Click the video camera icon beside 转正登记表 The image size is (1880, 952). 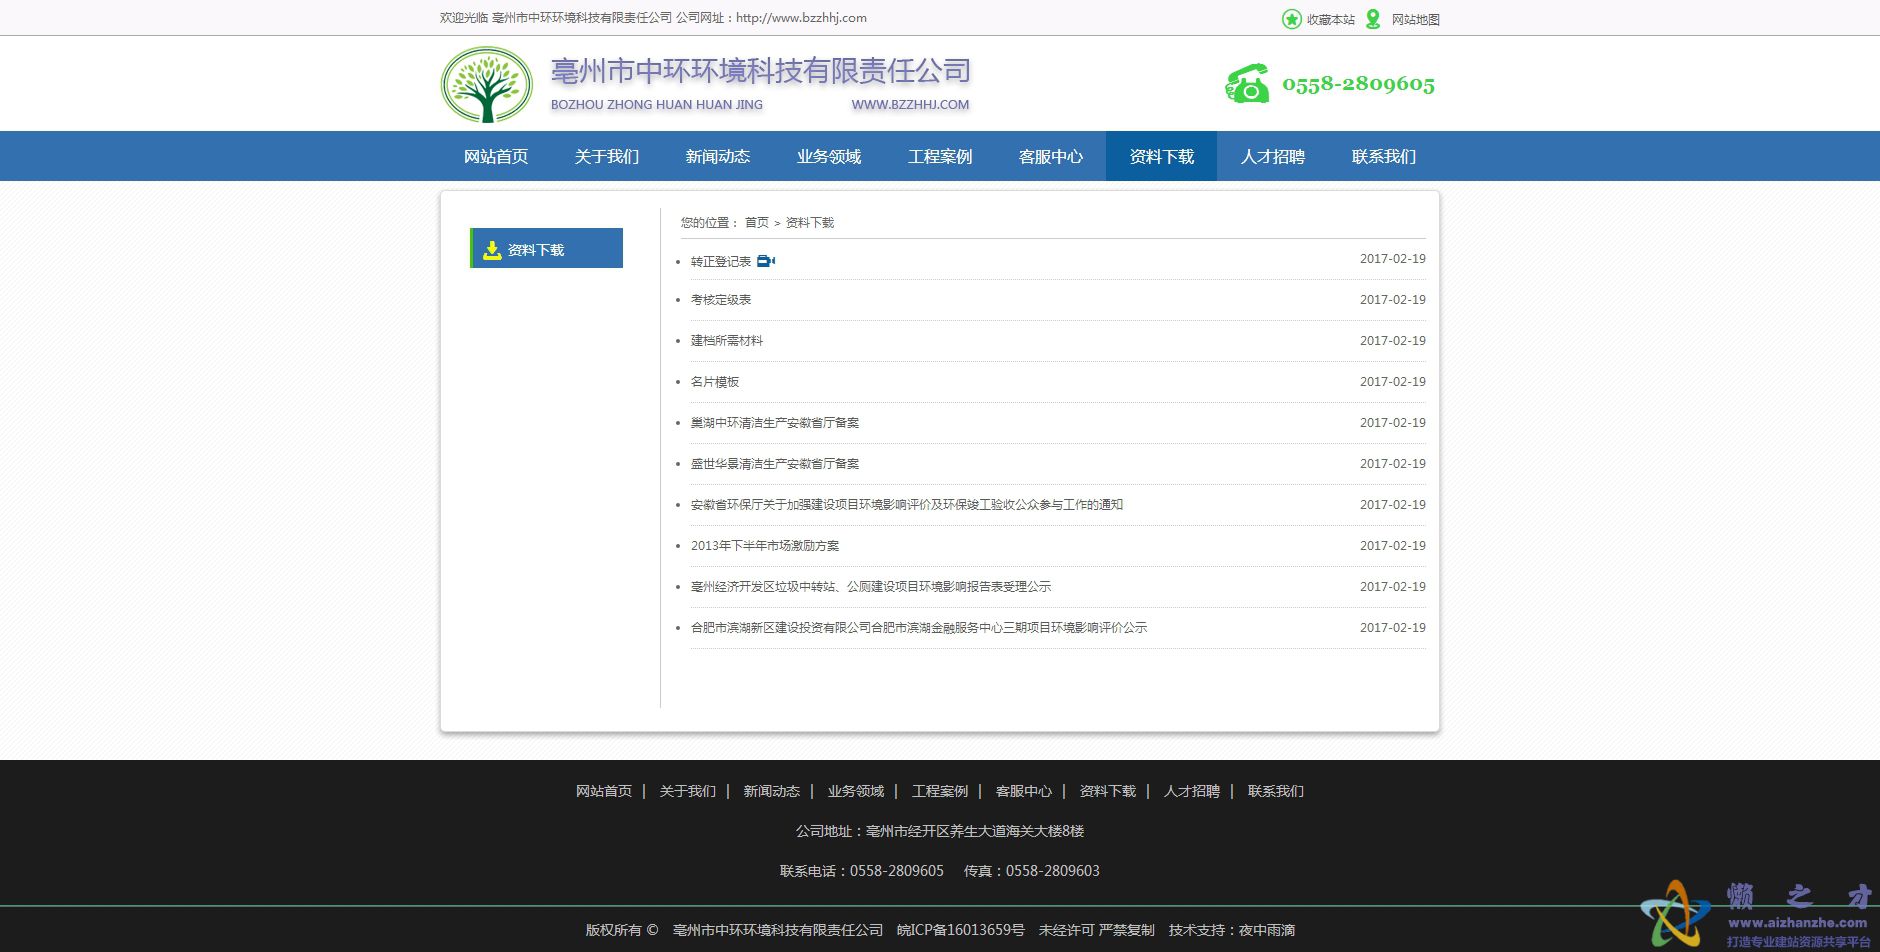[x=766, y=261]
